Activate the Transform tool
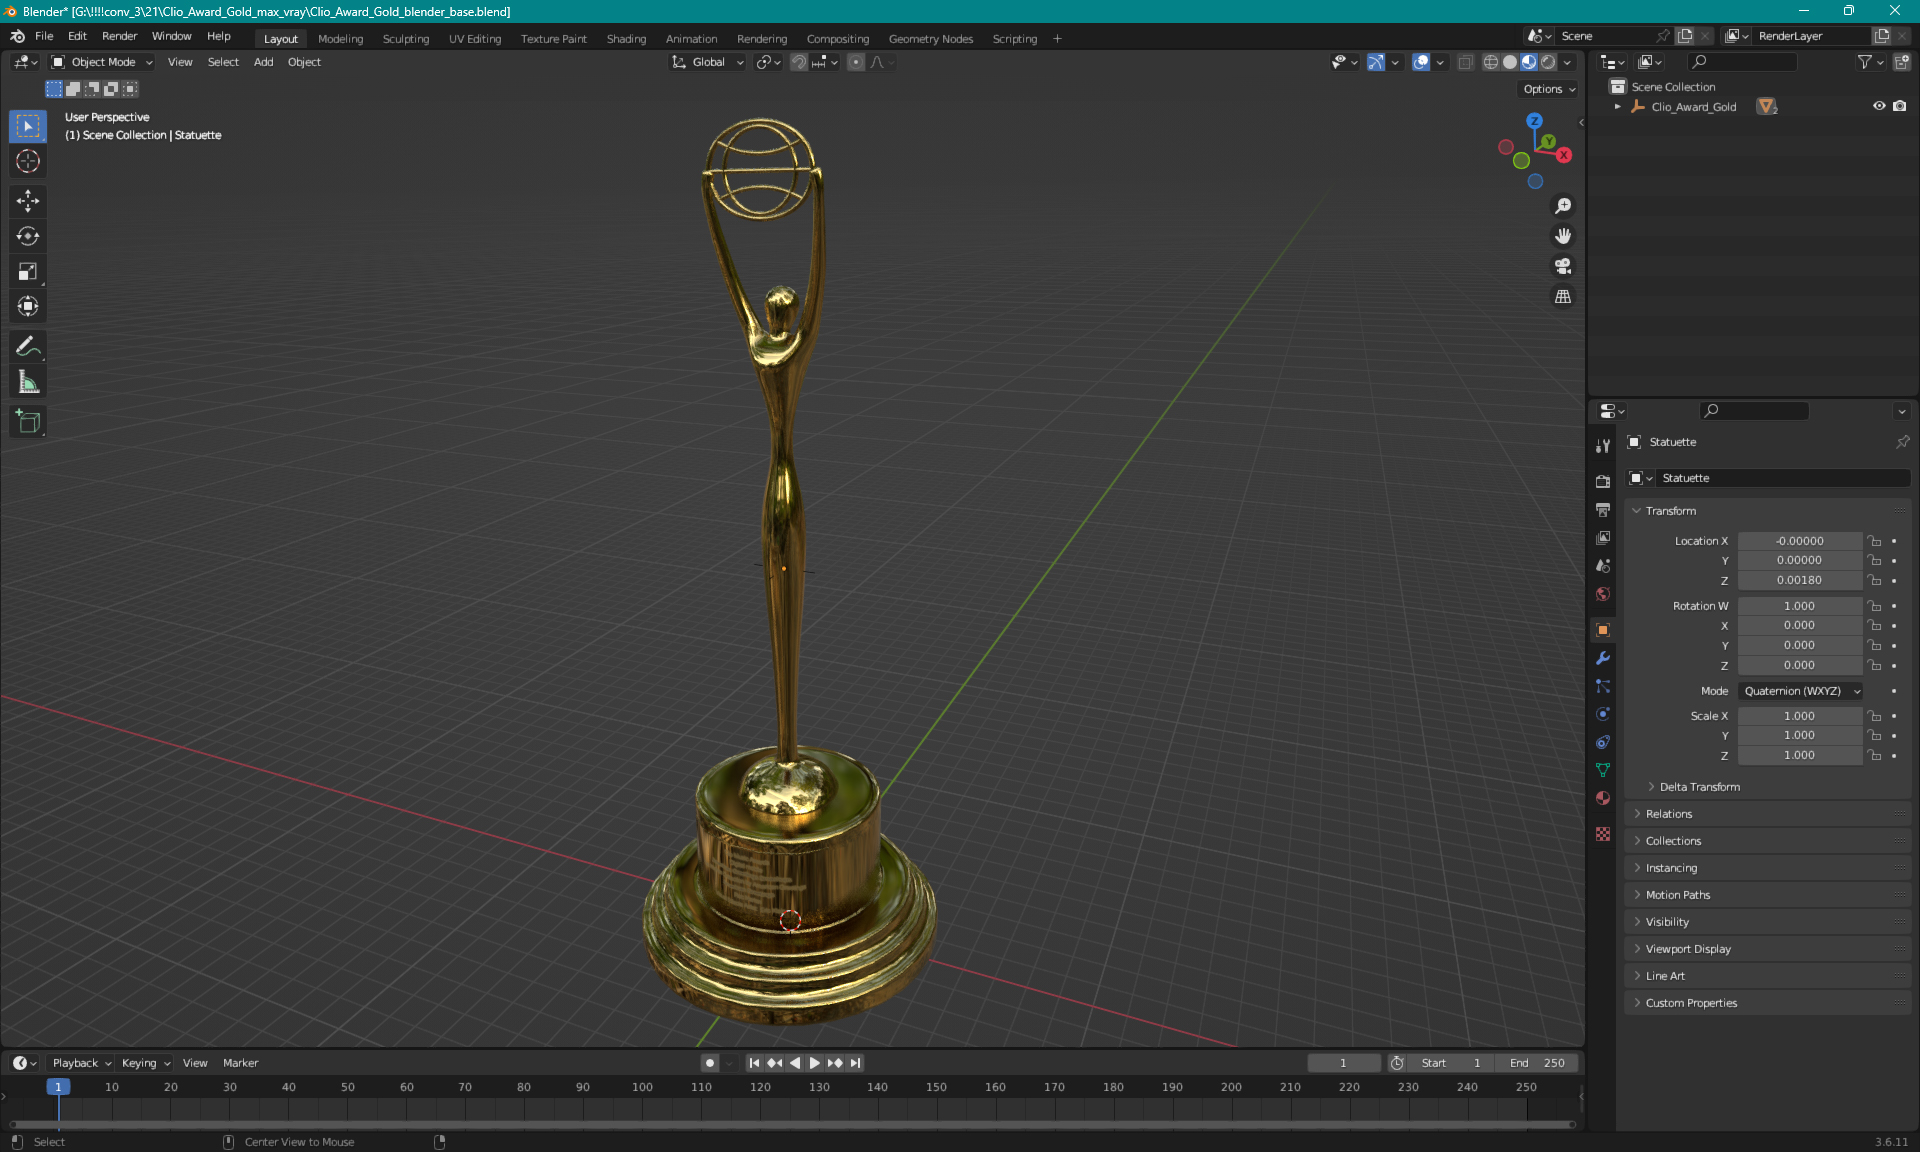 click(28, 306)
